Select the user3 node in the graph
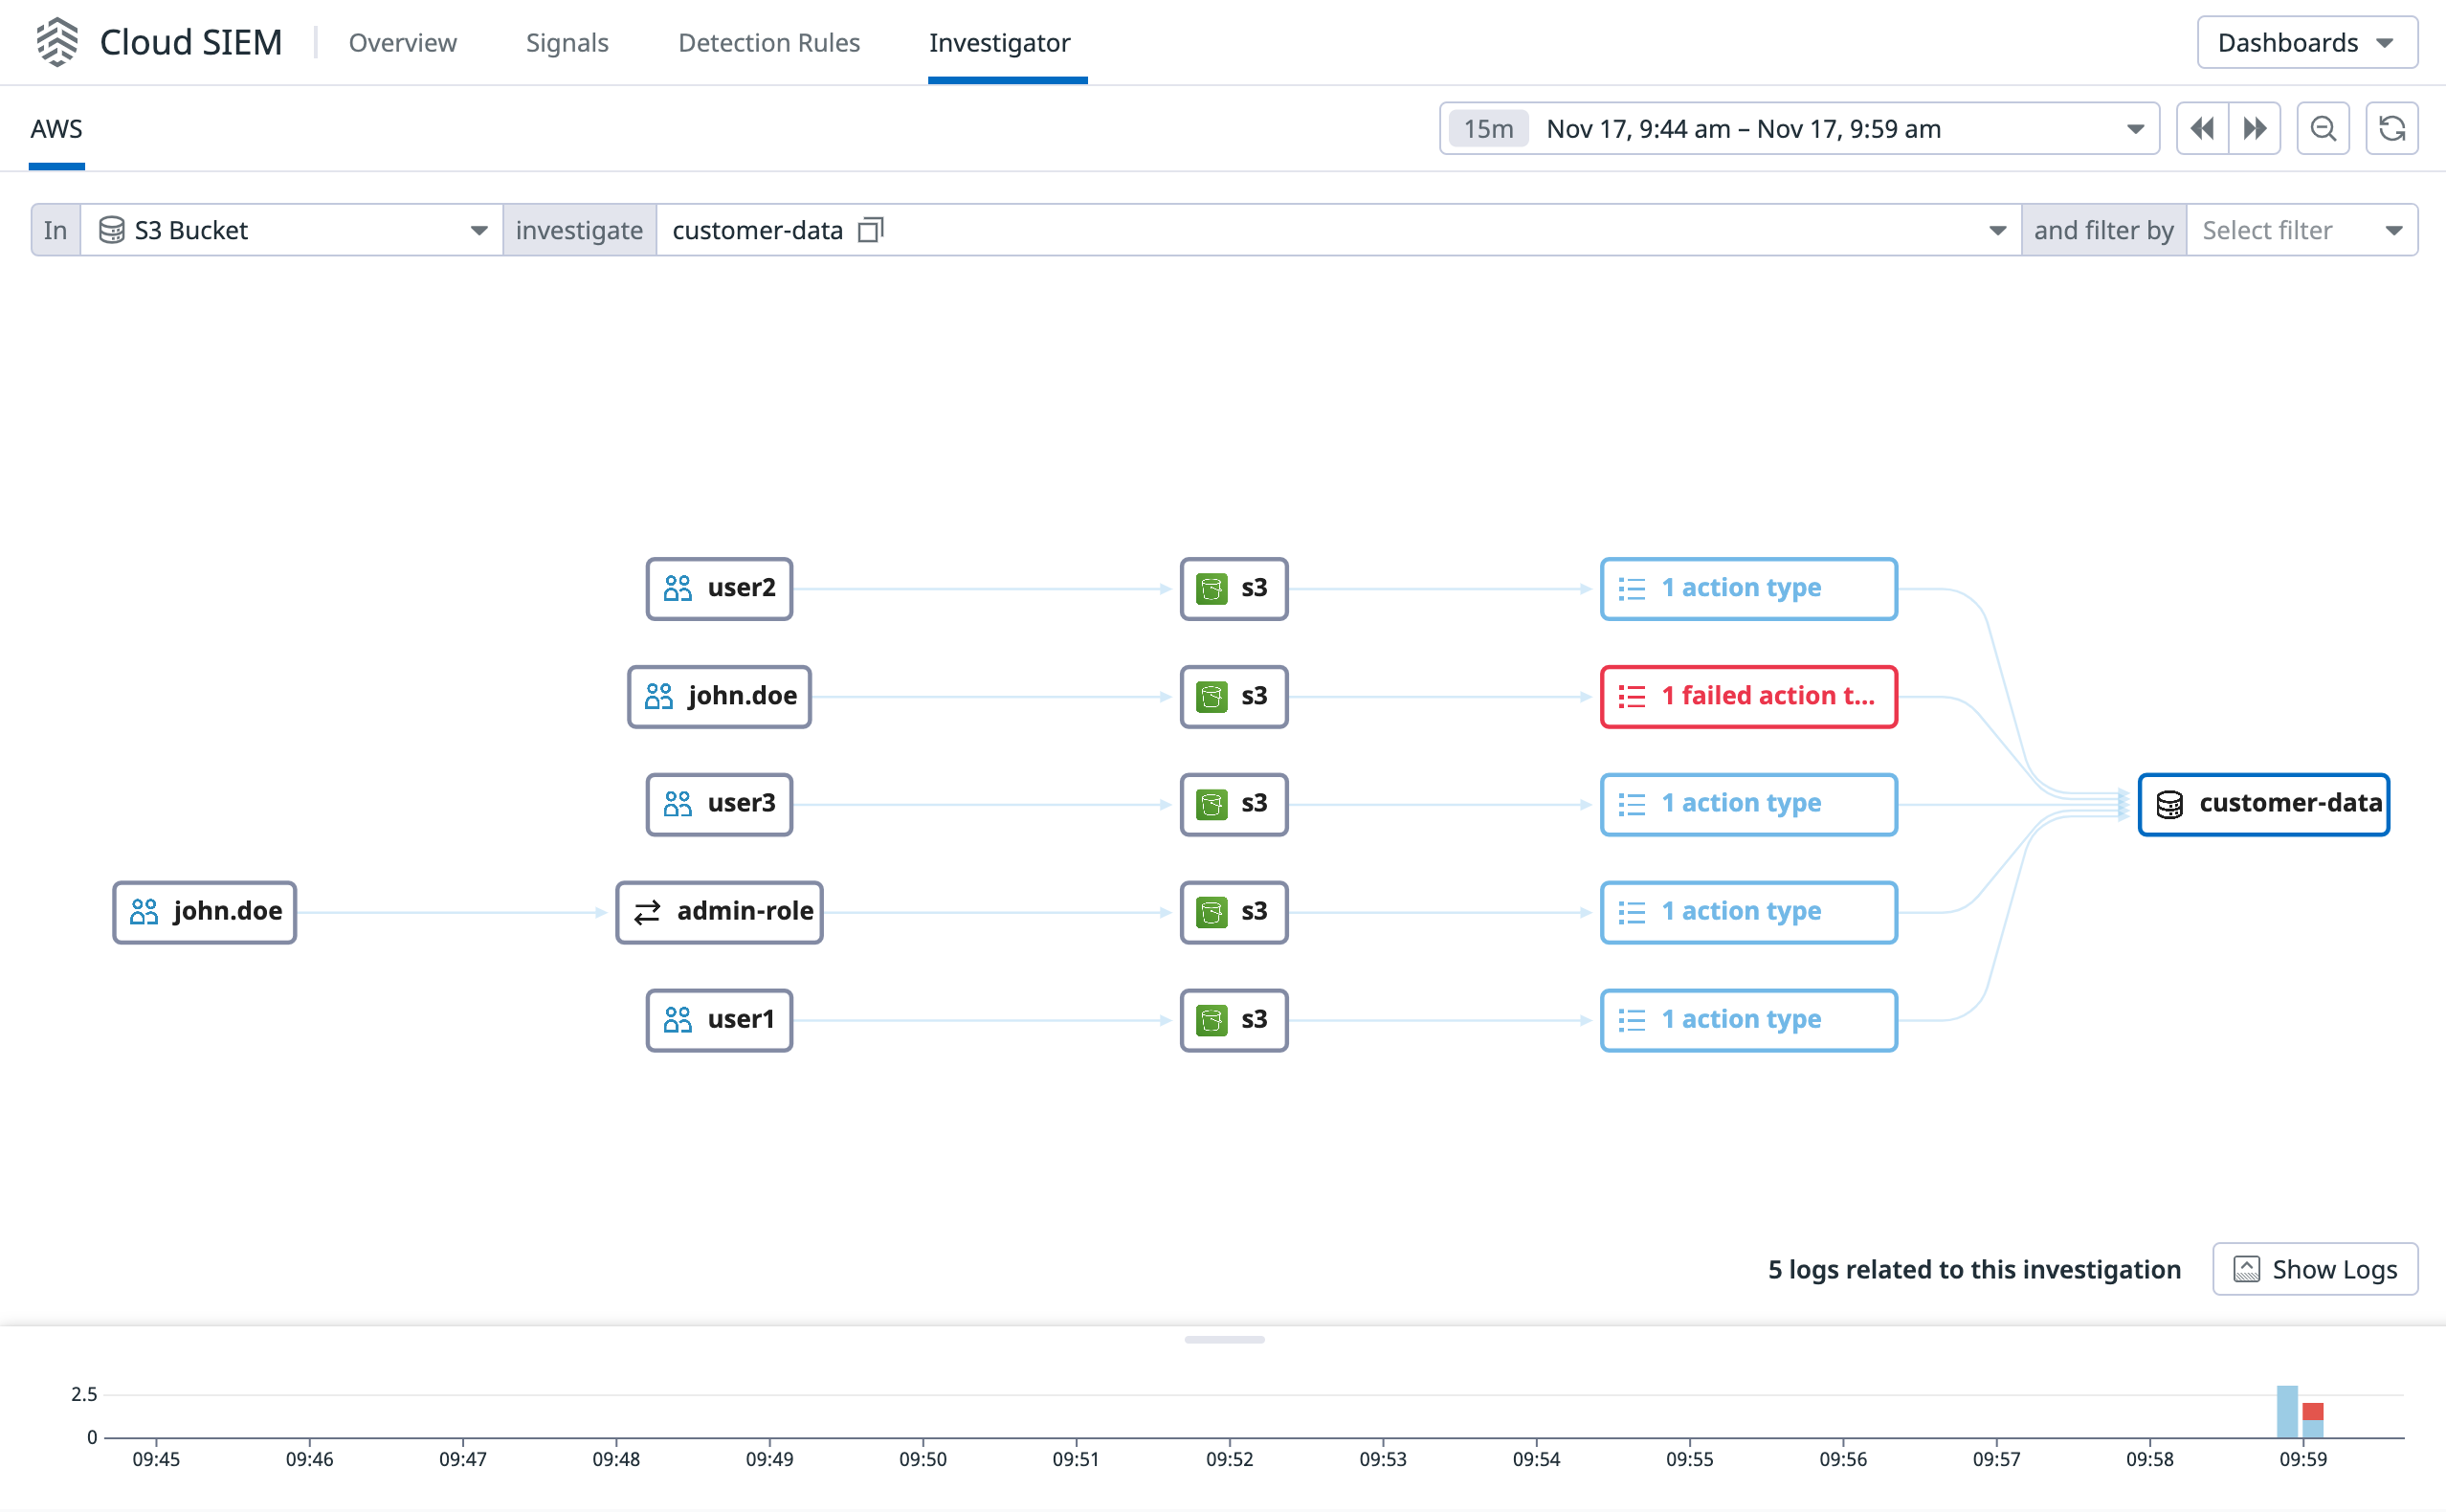The image size is (2446, 1512). pyautogui.click(x=718, y=803)
